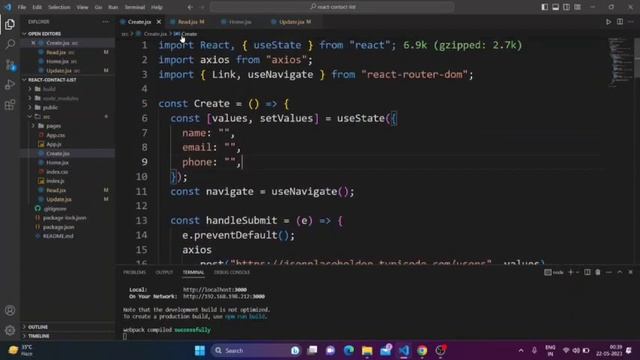The image size is (640, 360).
Task: Open the localhost:3000 link in terminal
Action: [x=215, y=289]
